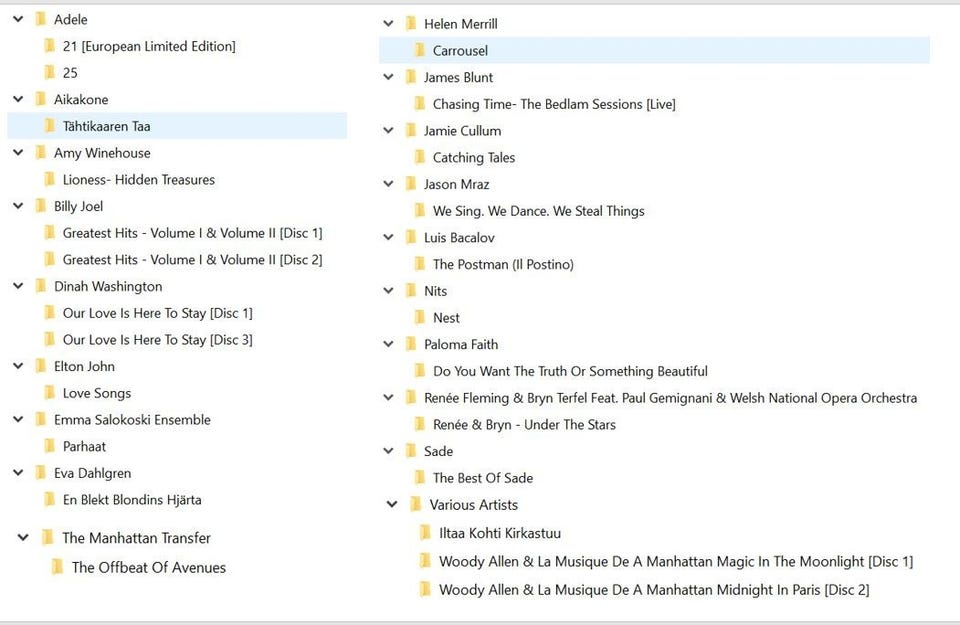This screenshot has width=960, height=625.
Task: Click folder icon of Our Love Is Here To Stay [Disc 1]
Action: pos(50,313)
